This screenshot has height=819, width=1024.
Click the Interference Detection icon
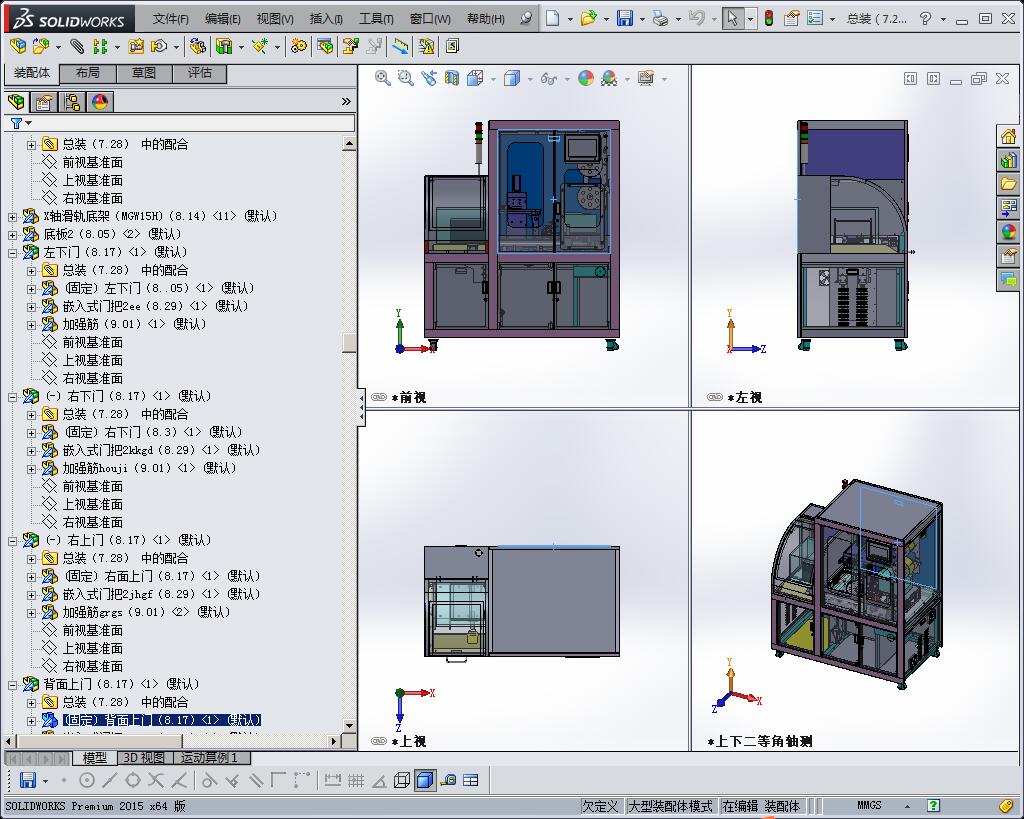click(x=426, y=46)
